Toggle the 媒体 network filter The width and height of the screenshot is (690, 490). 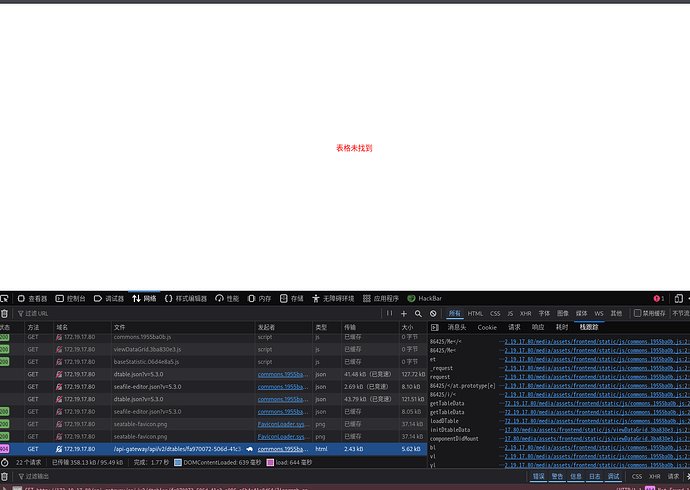[x=581, y=314]
